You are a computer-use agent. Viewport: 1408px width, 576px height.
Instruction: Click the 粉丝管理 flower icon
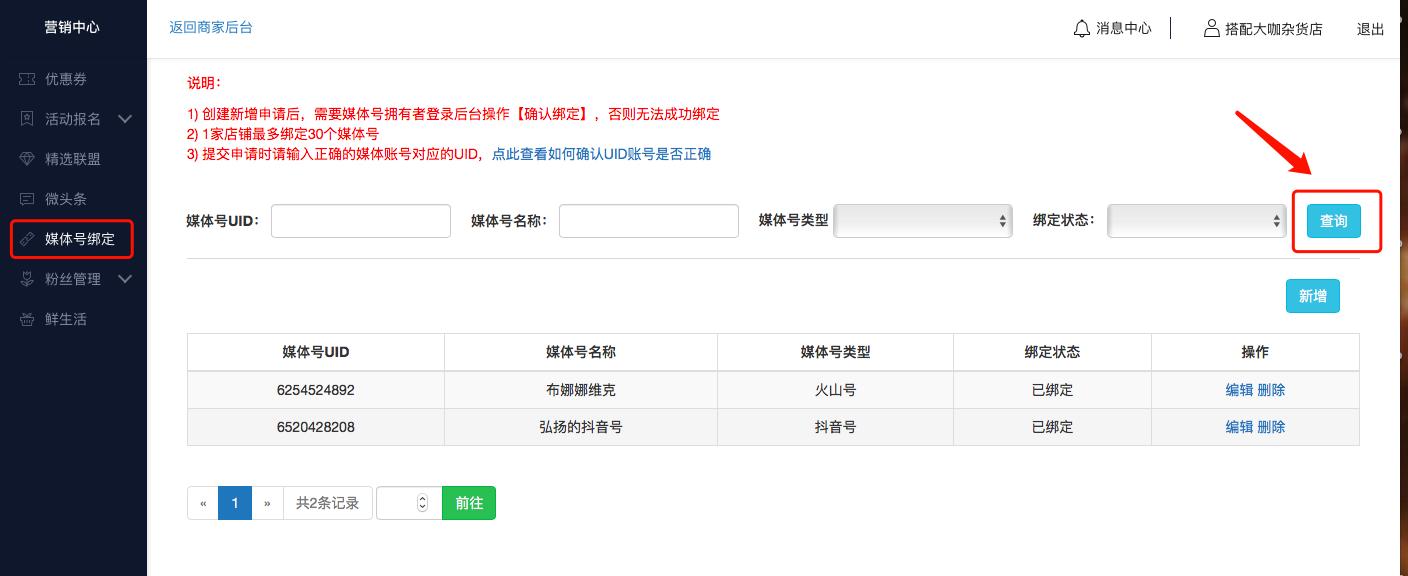click(x=25, y=279)
